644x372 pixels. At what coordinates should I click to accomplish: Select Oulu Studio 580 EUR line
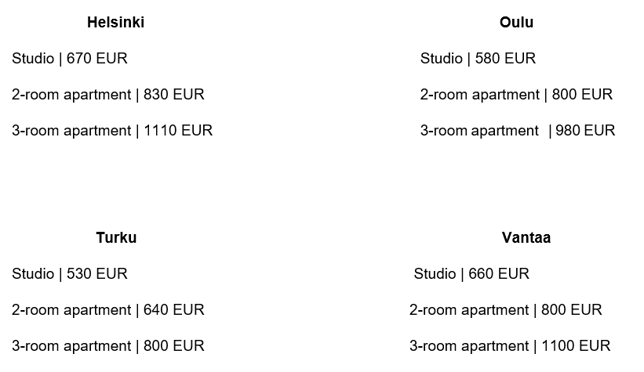pos(478,59)
